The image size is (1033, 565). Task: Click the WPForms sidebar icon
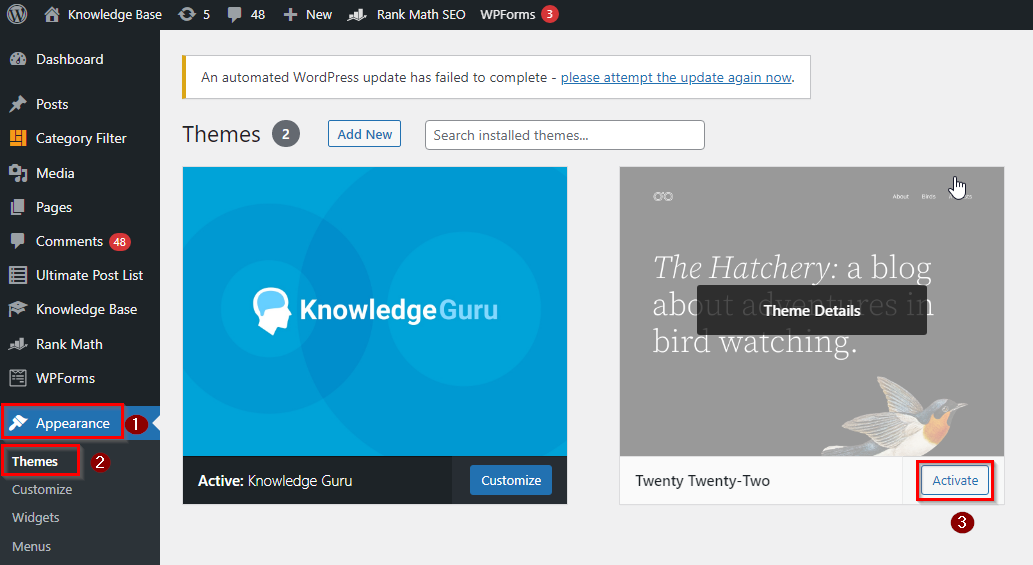(x=18, y=378)
